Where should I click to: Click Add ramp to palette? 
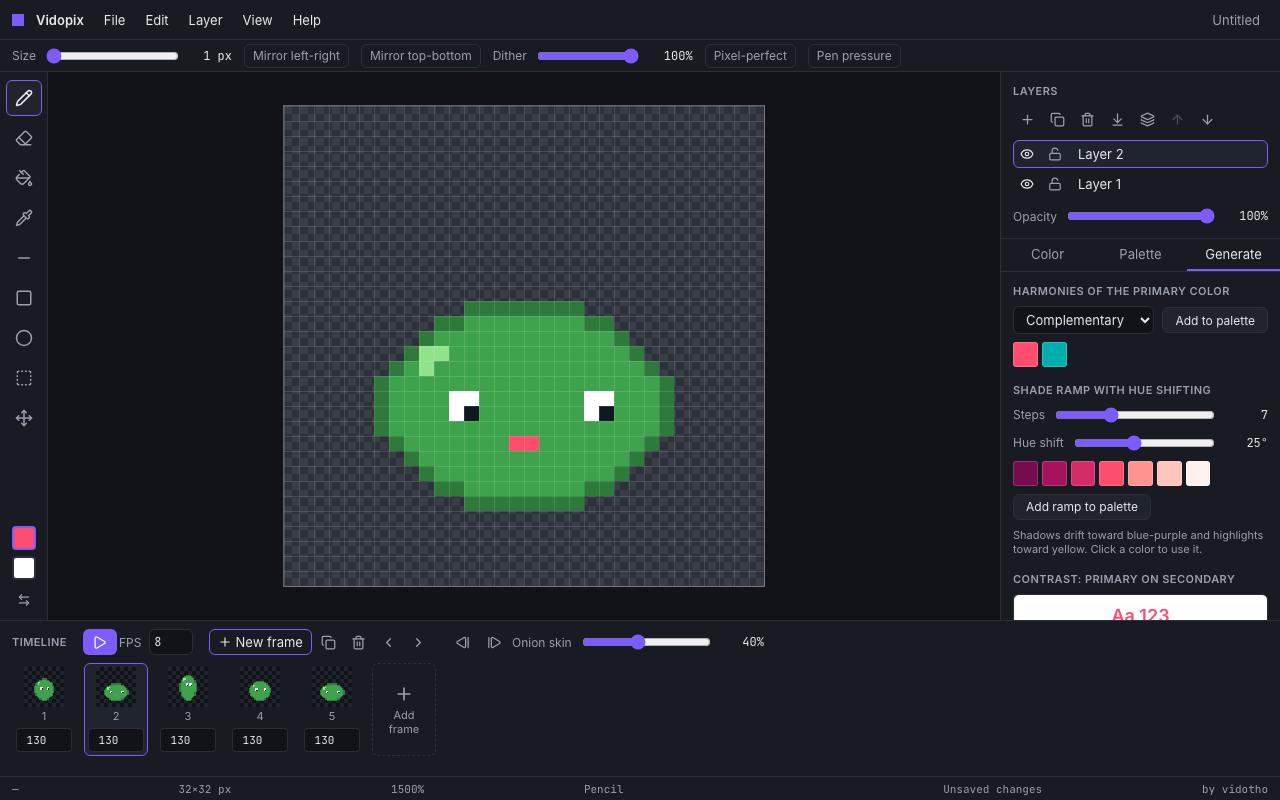coord(1082,507)
